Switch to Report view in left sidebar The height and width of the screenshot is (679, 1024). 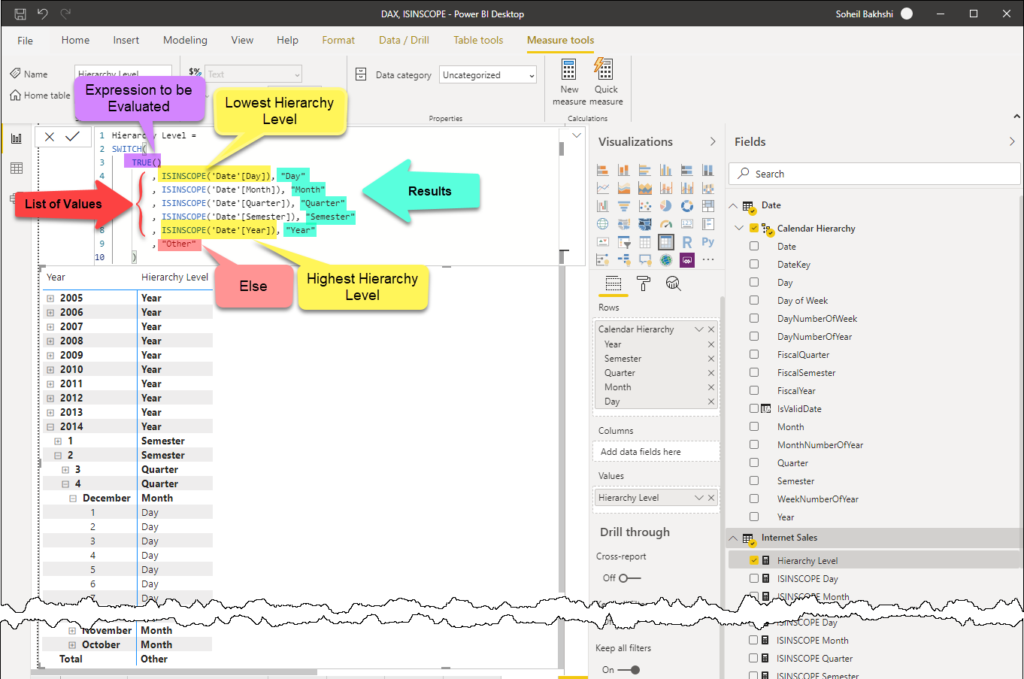(x=17, y=138)
